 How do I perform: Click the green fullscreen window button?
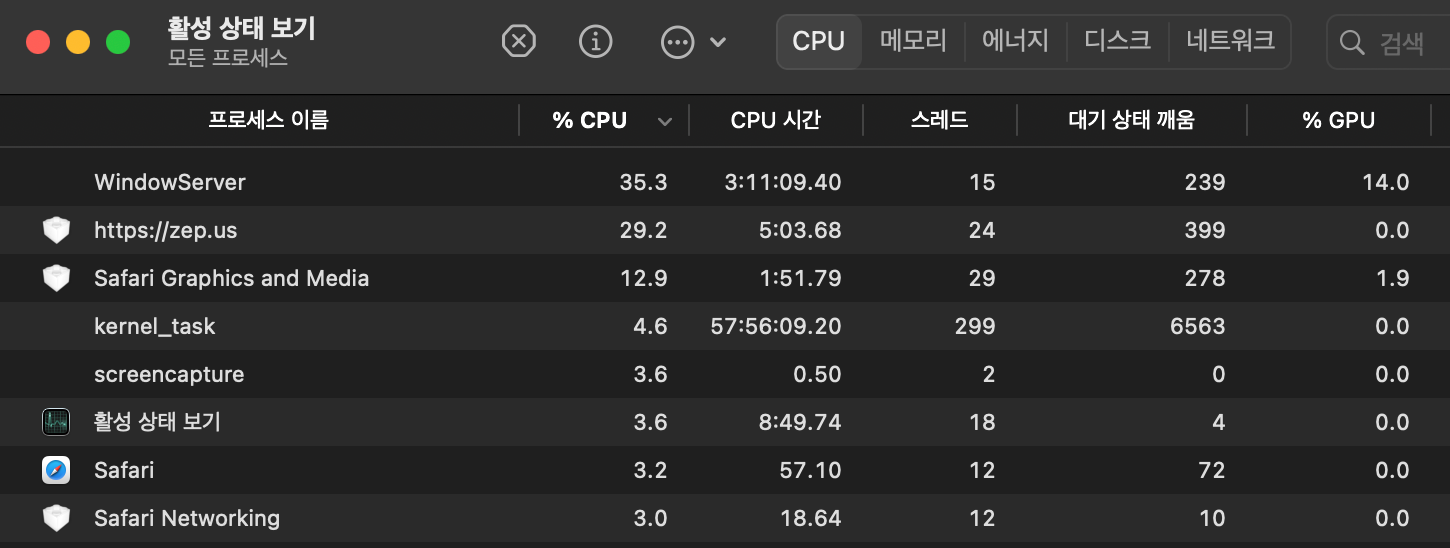click(118, 42)
